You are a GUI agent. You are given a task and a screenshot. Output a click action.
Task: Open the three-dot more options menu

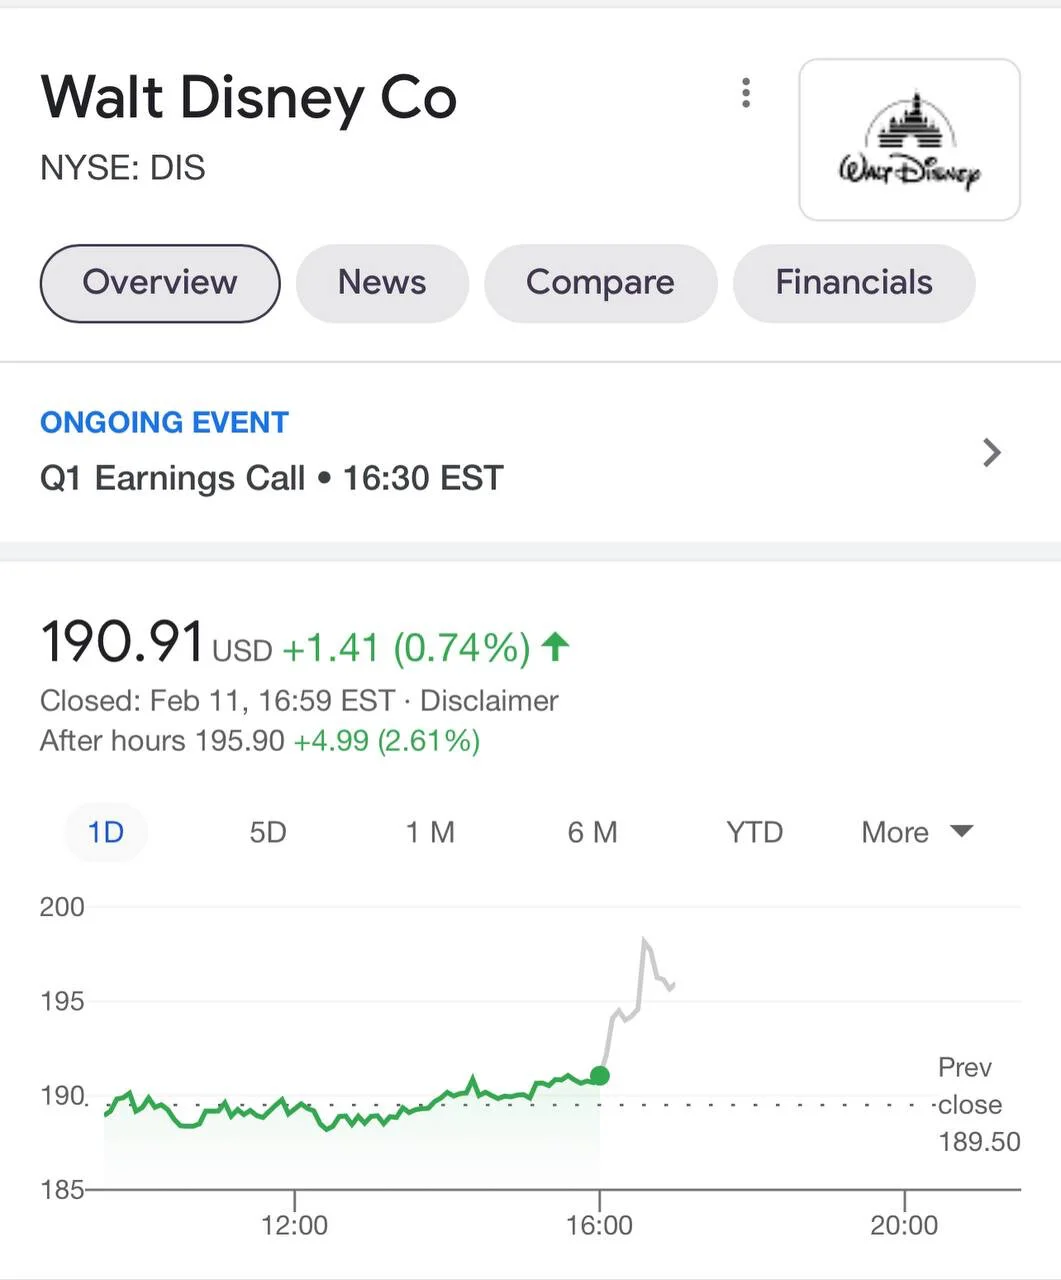coord(745,93)
